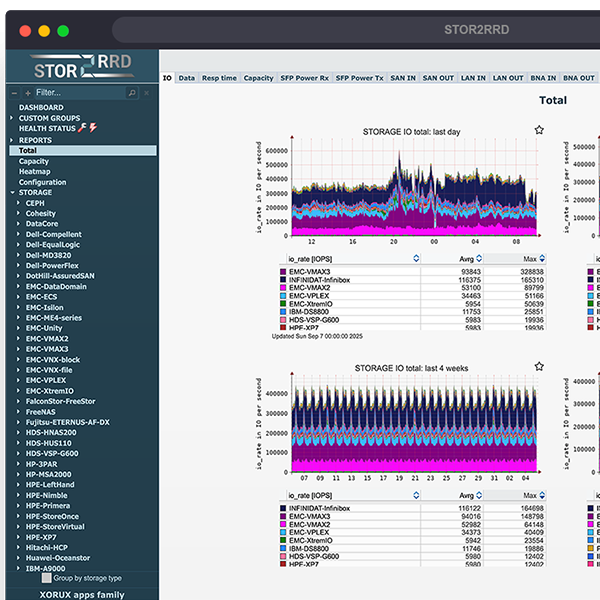600x600 pixels.
Task: Star the last day IO graph
Action: [x=539, y=130]
